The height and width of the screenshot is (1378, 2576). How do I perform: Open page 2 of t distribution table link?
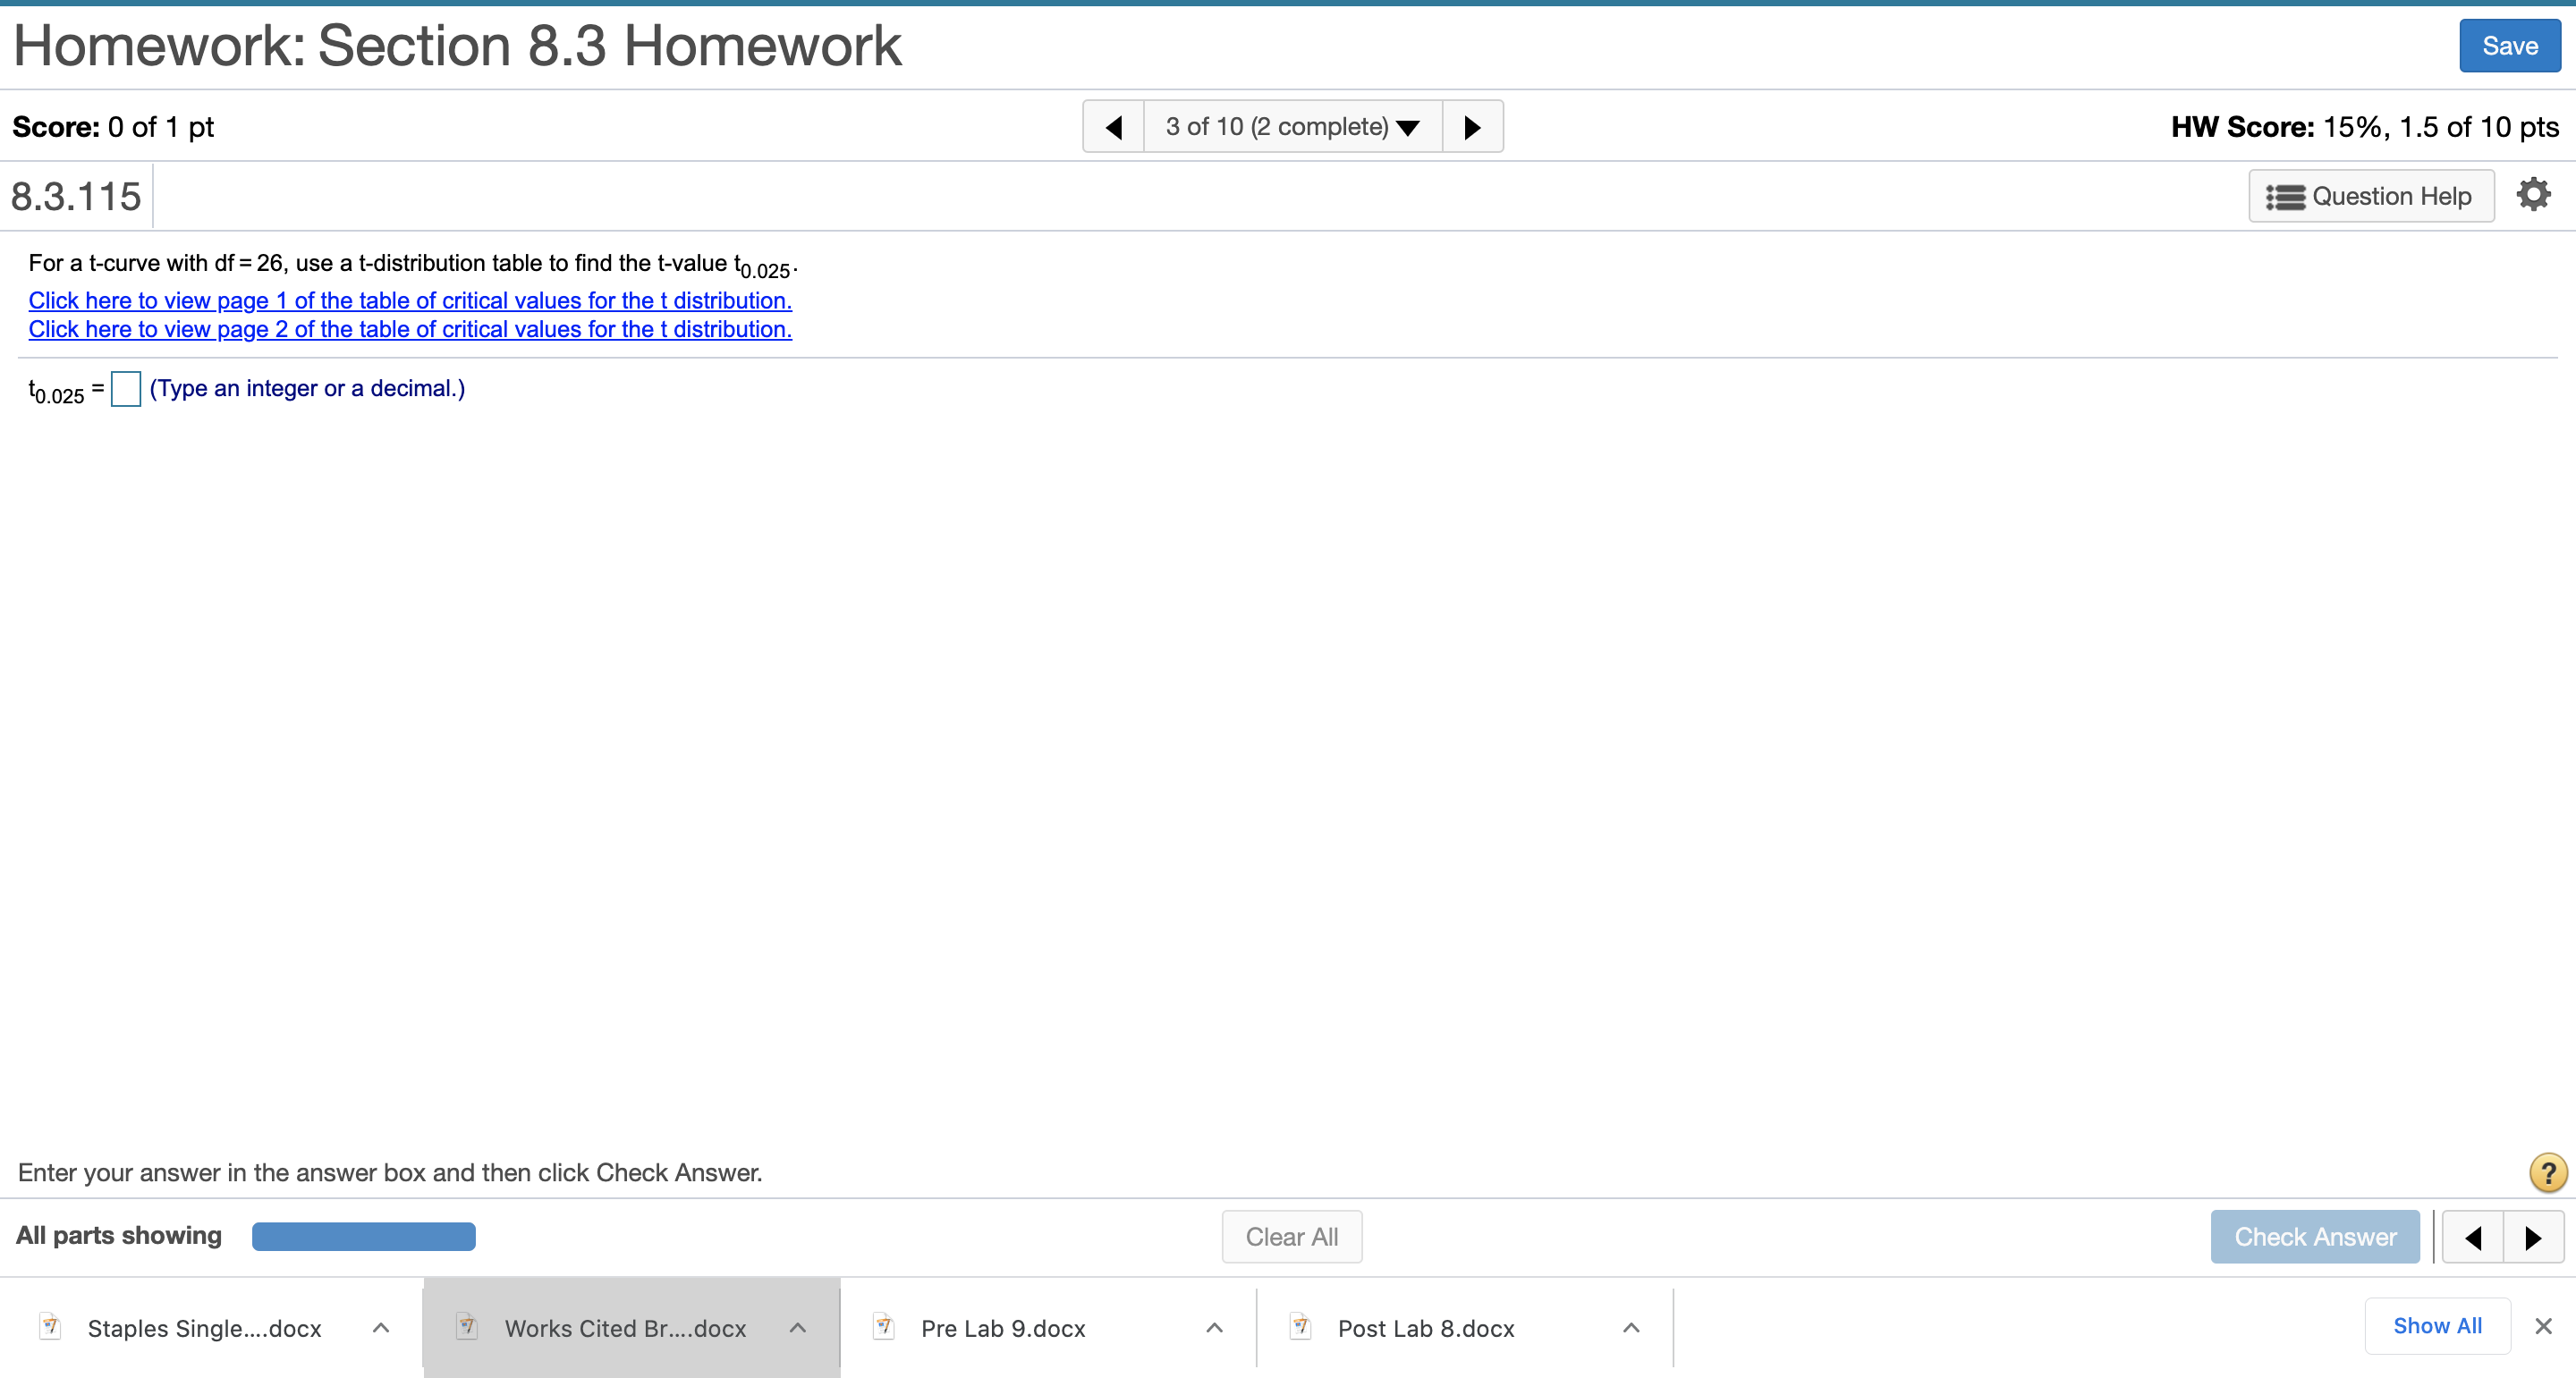(x=410, y=329)
